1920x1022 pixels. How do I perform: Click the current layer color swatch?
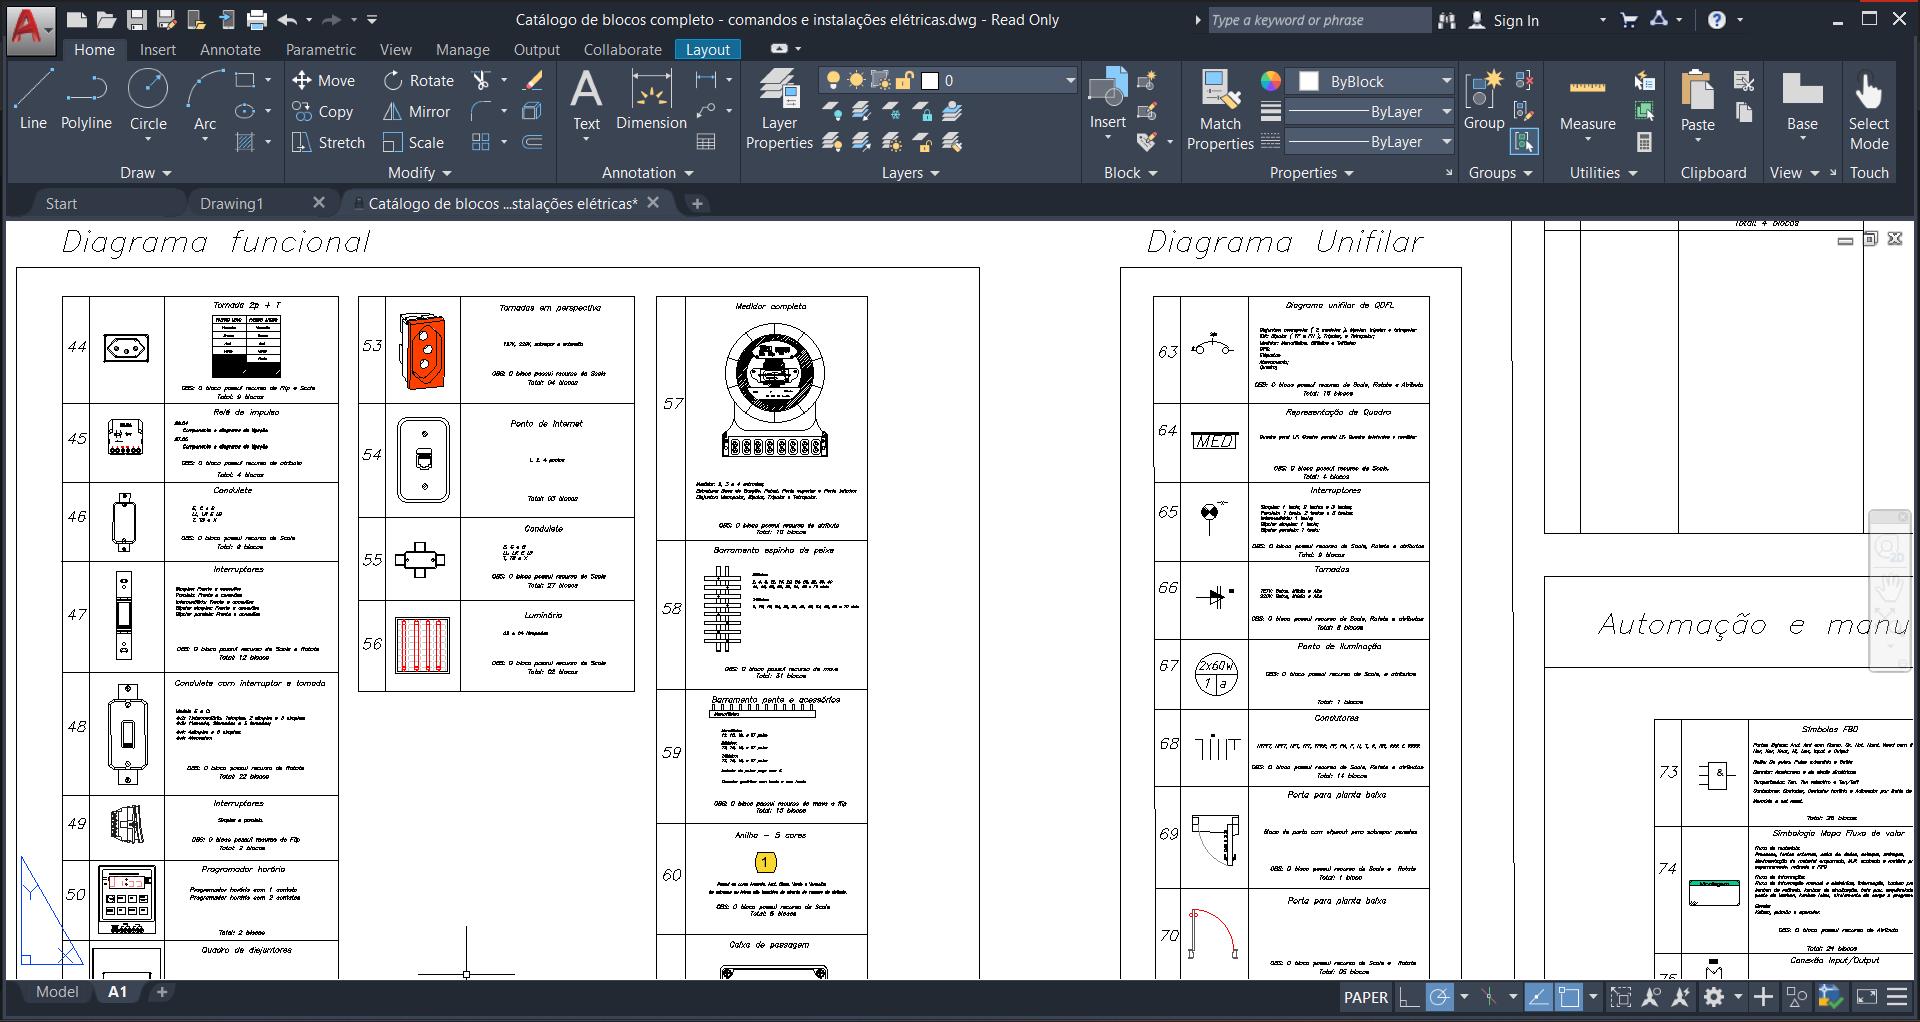930,80
